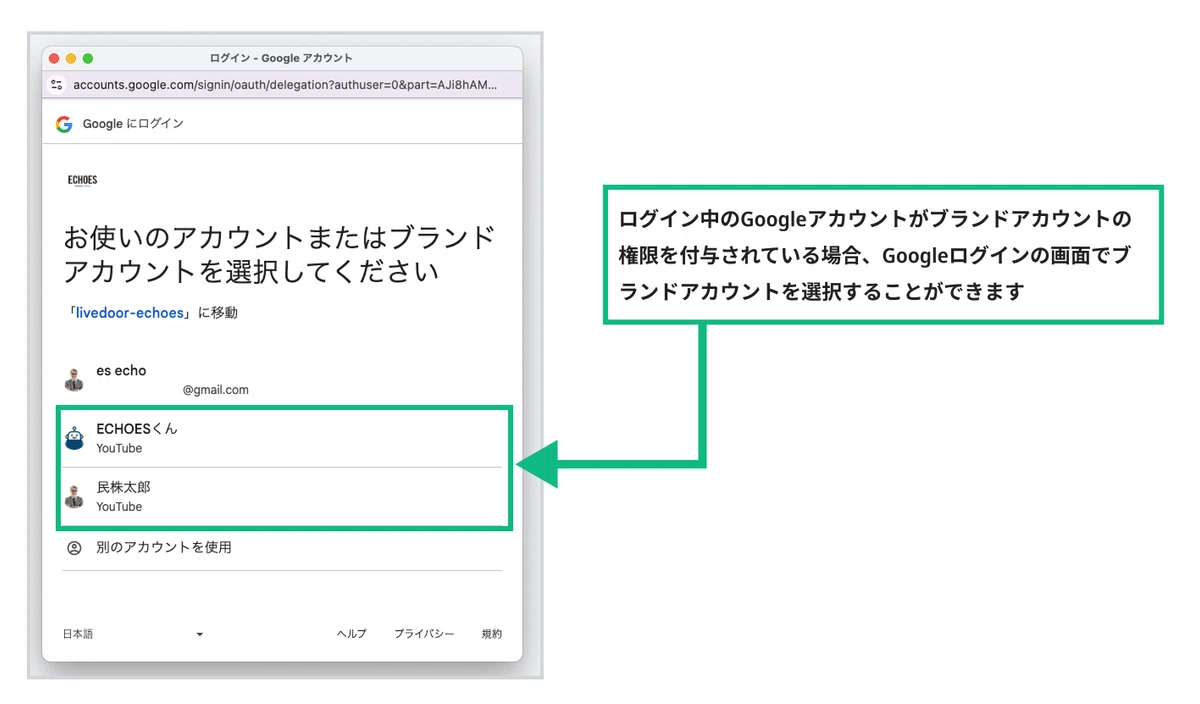This screenshot has width=1200, height=704.
Task: Select 別のアカウントを使用 option
Action: point(282,548)
